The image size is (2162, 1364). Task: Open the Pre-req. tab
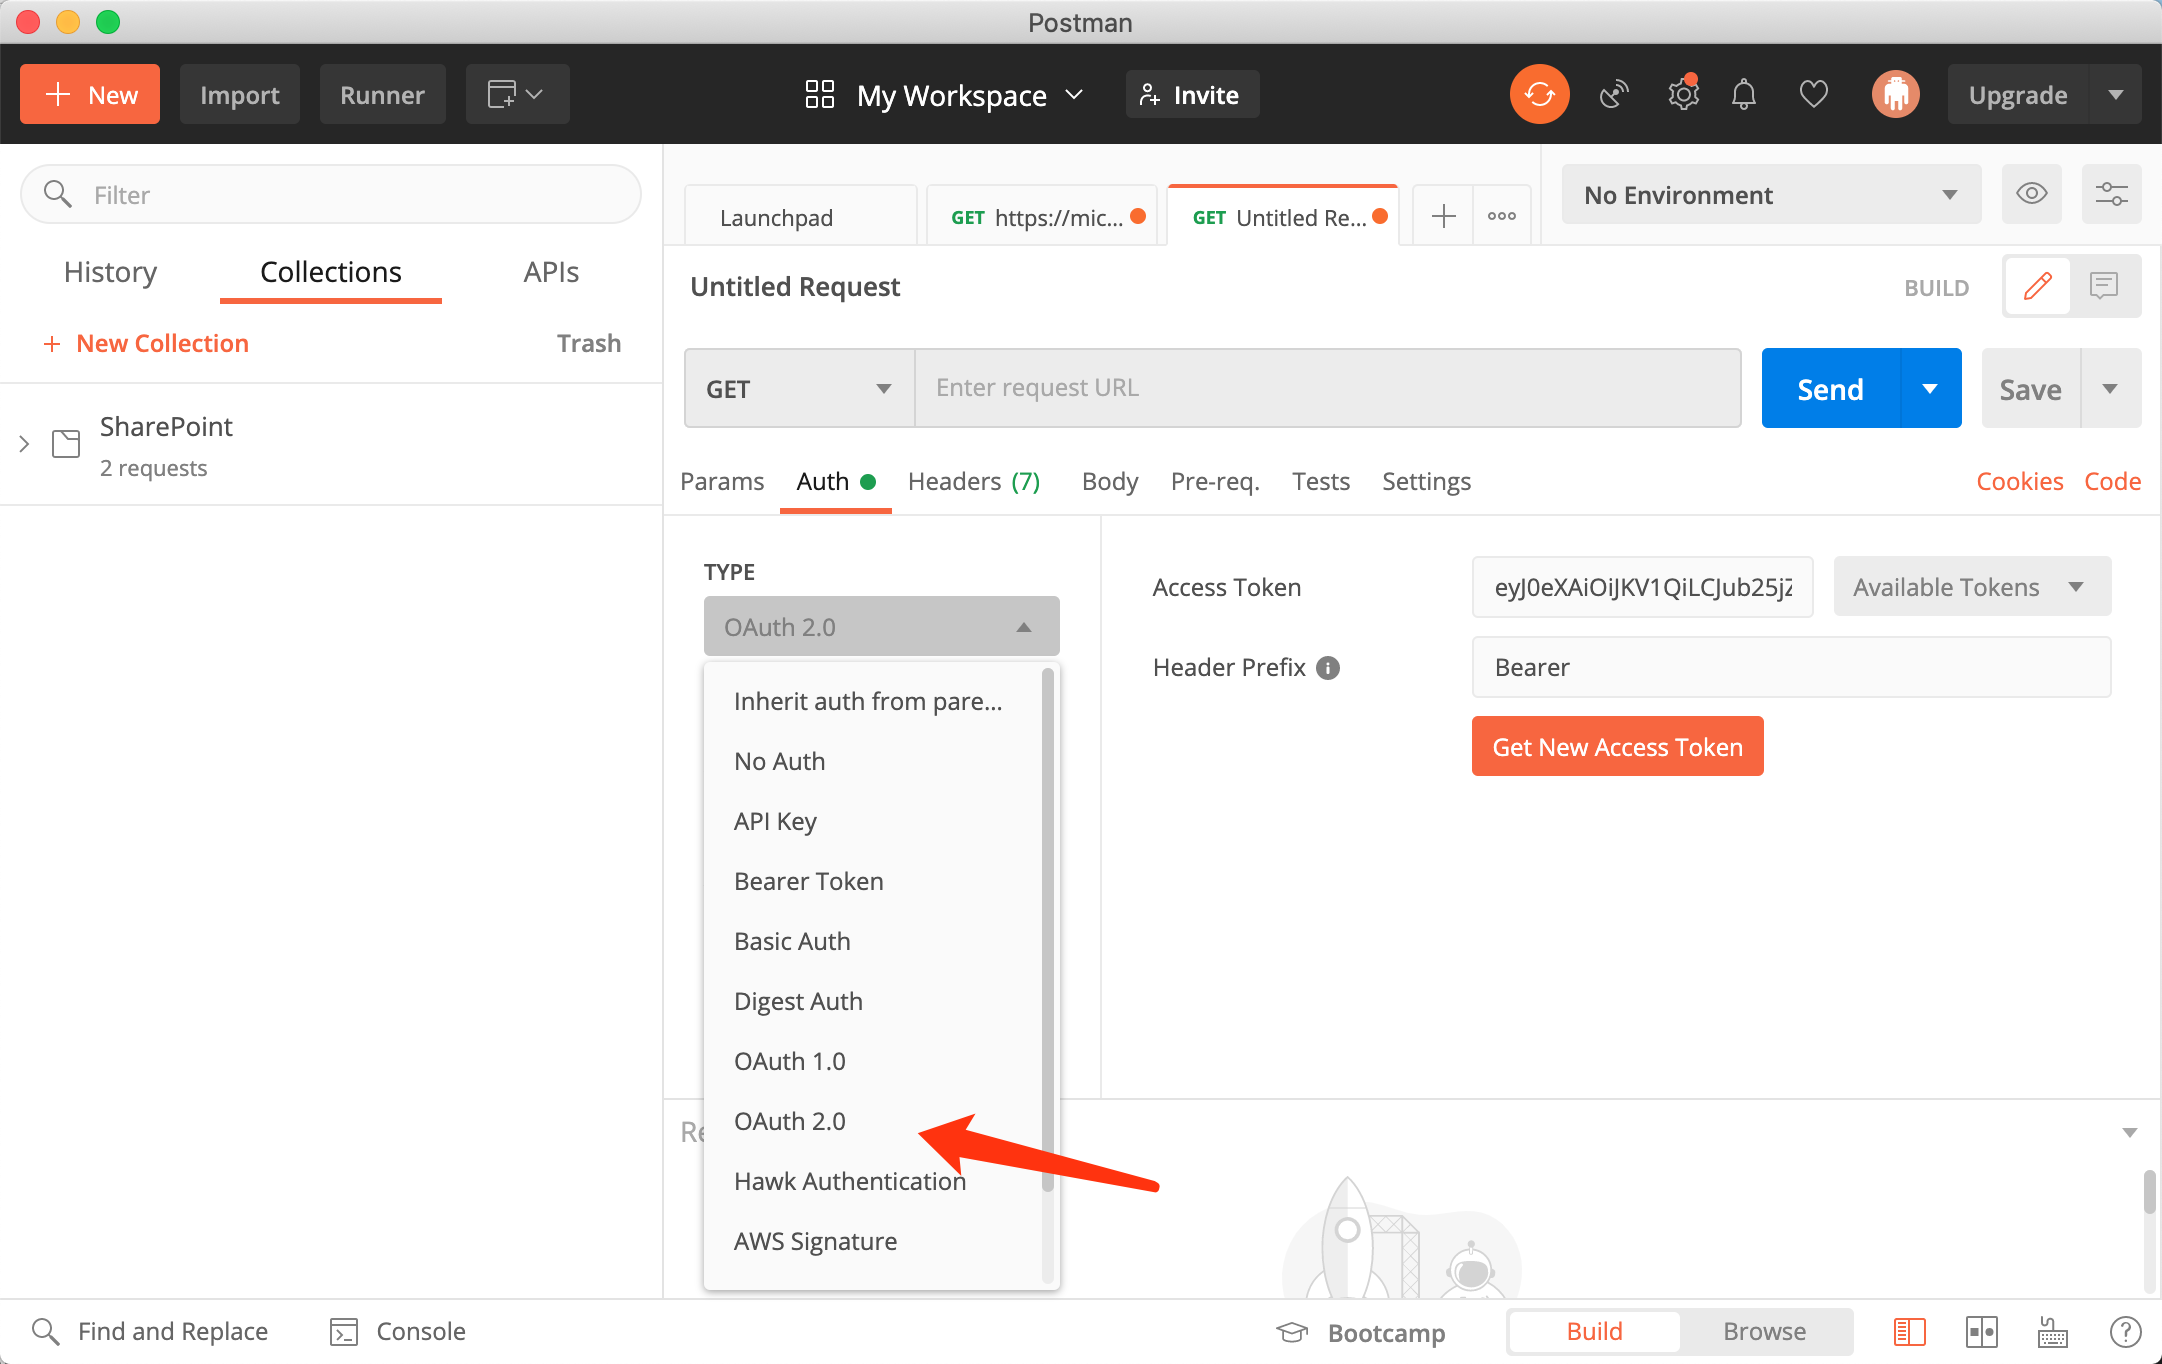pyautogui.click(x=1215, y=482)
